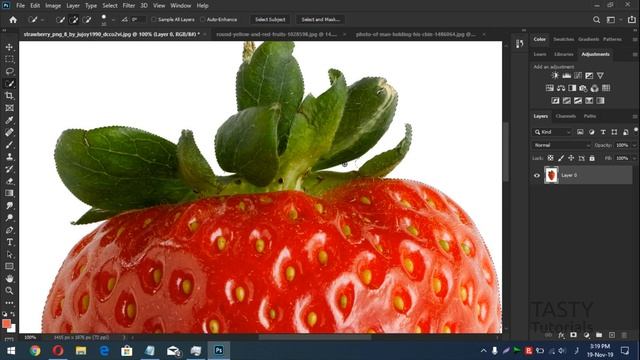Image resolution: width=640 pixels, height=360 pixels.
Task: Select the Horizontal Type tool
Action: coord(9,242)
